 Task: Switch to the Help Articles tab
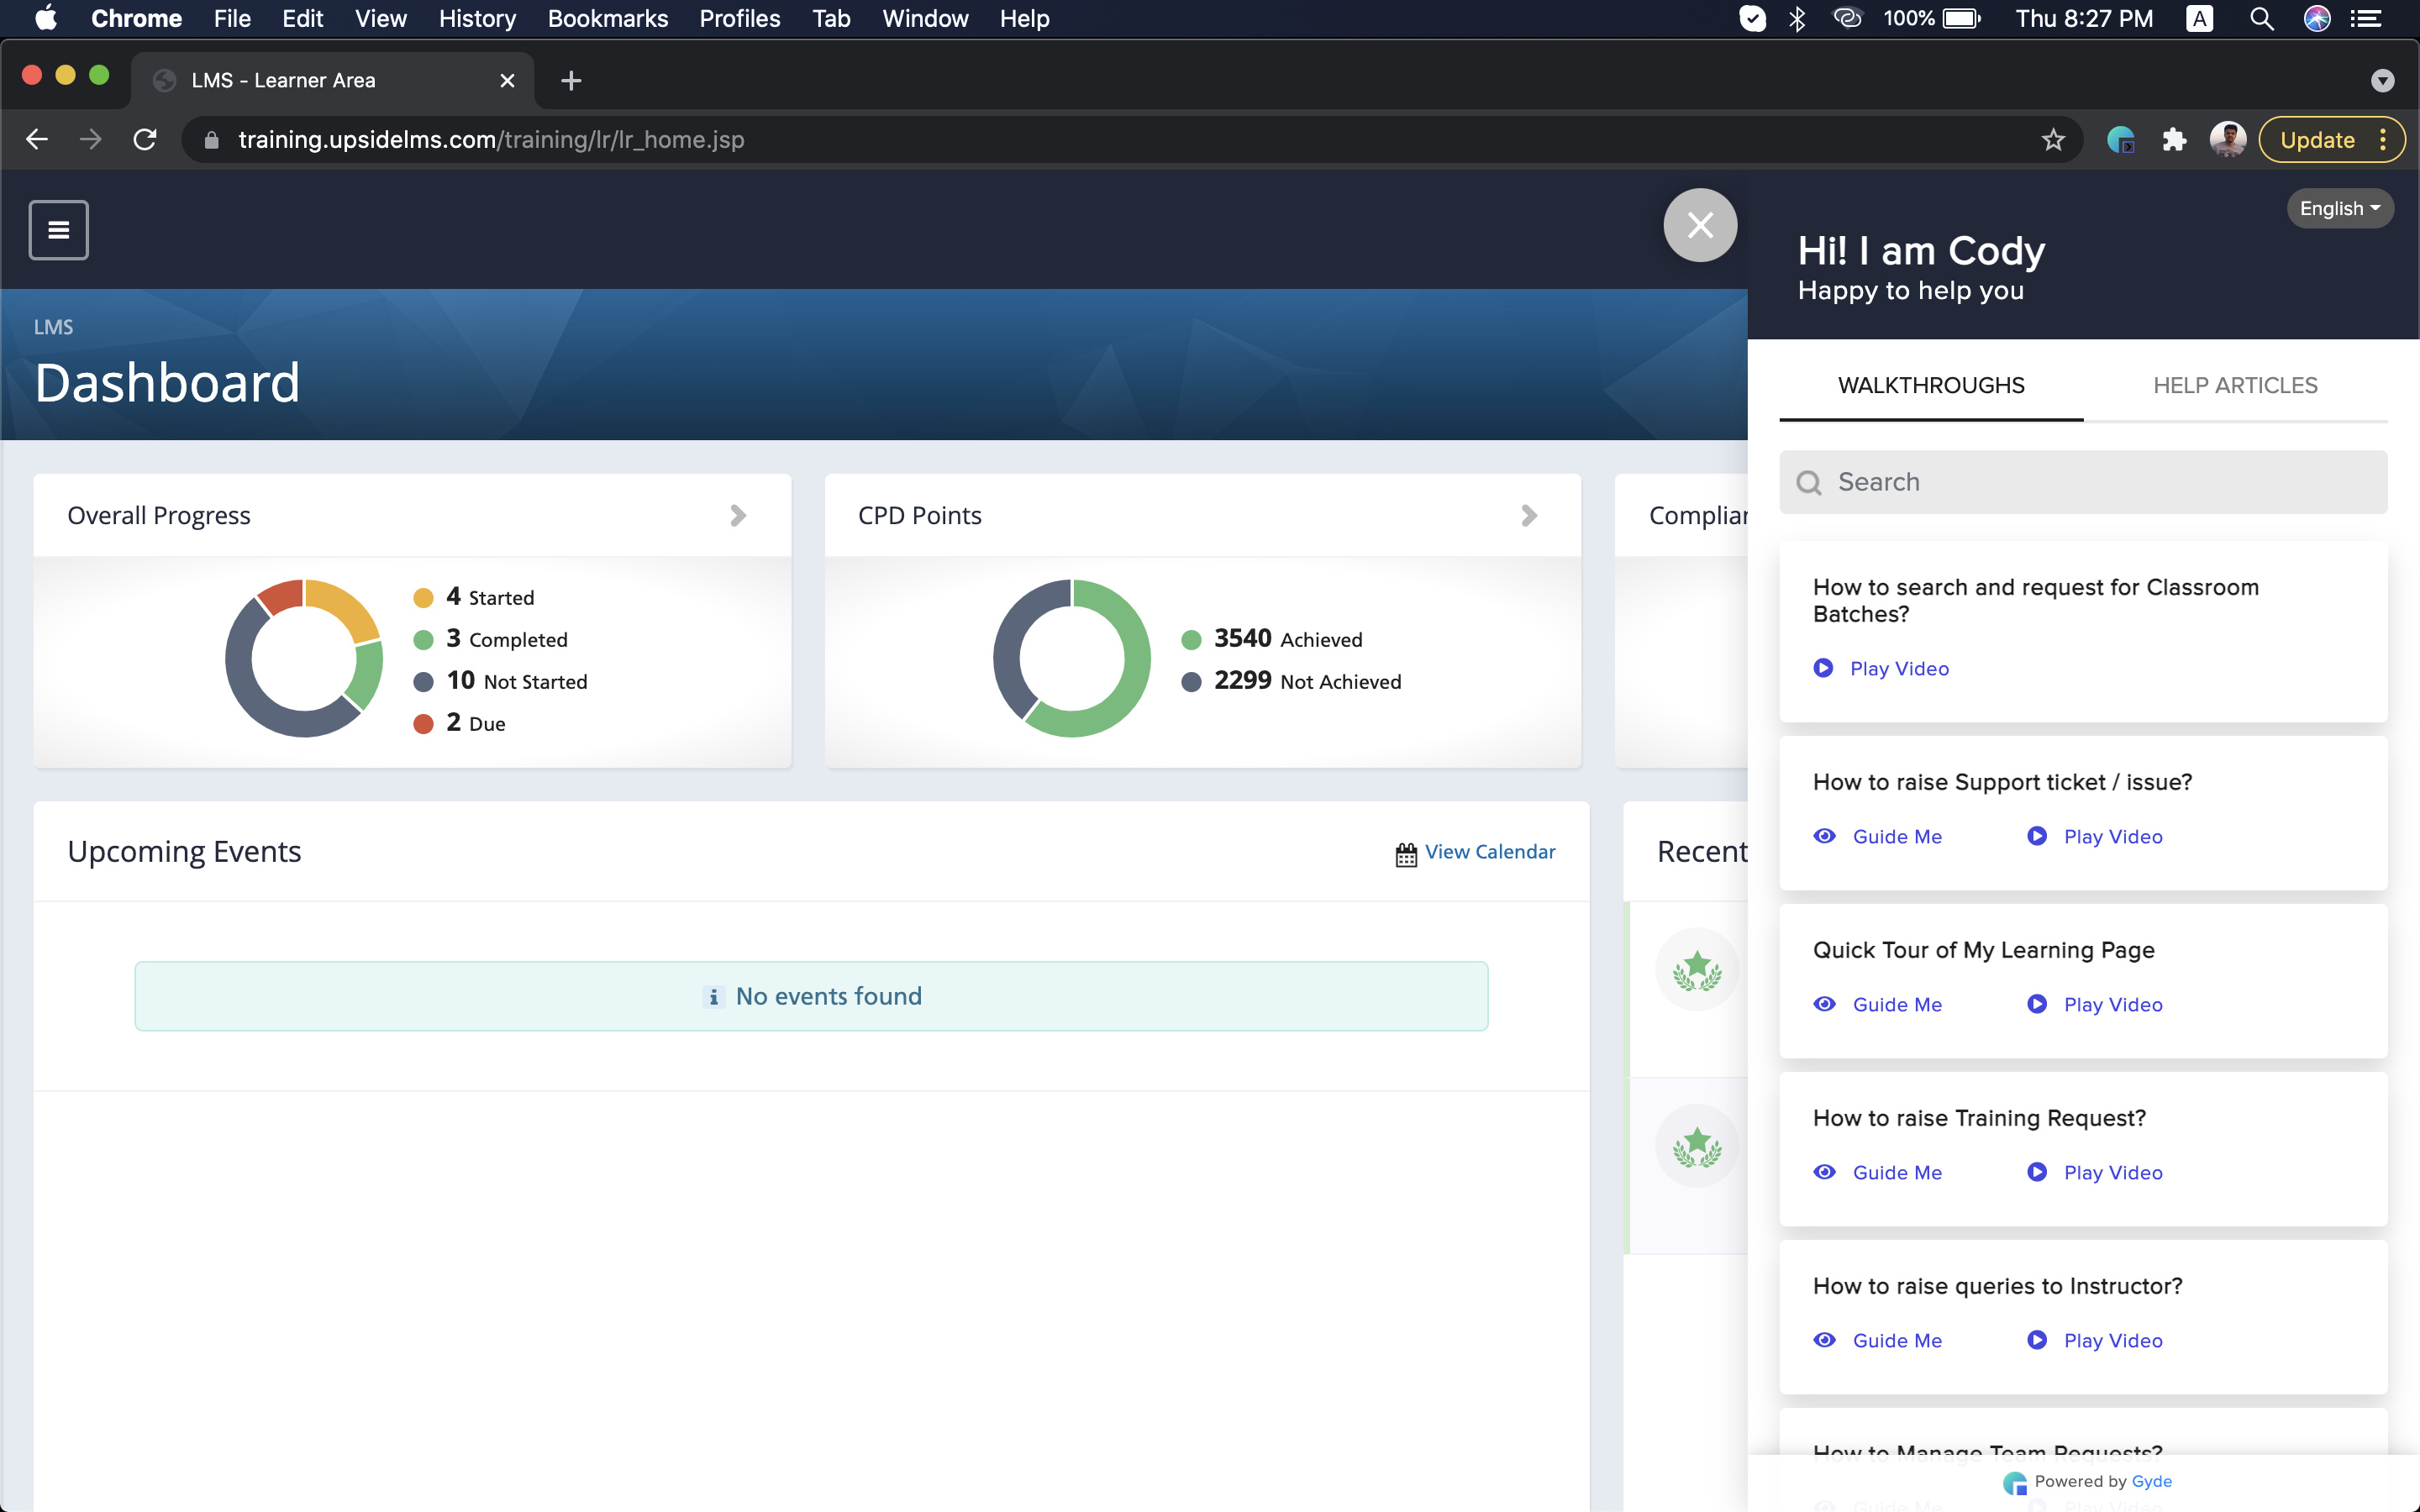coord(2234,385)
